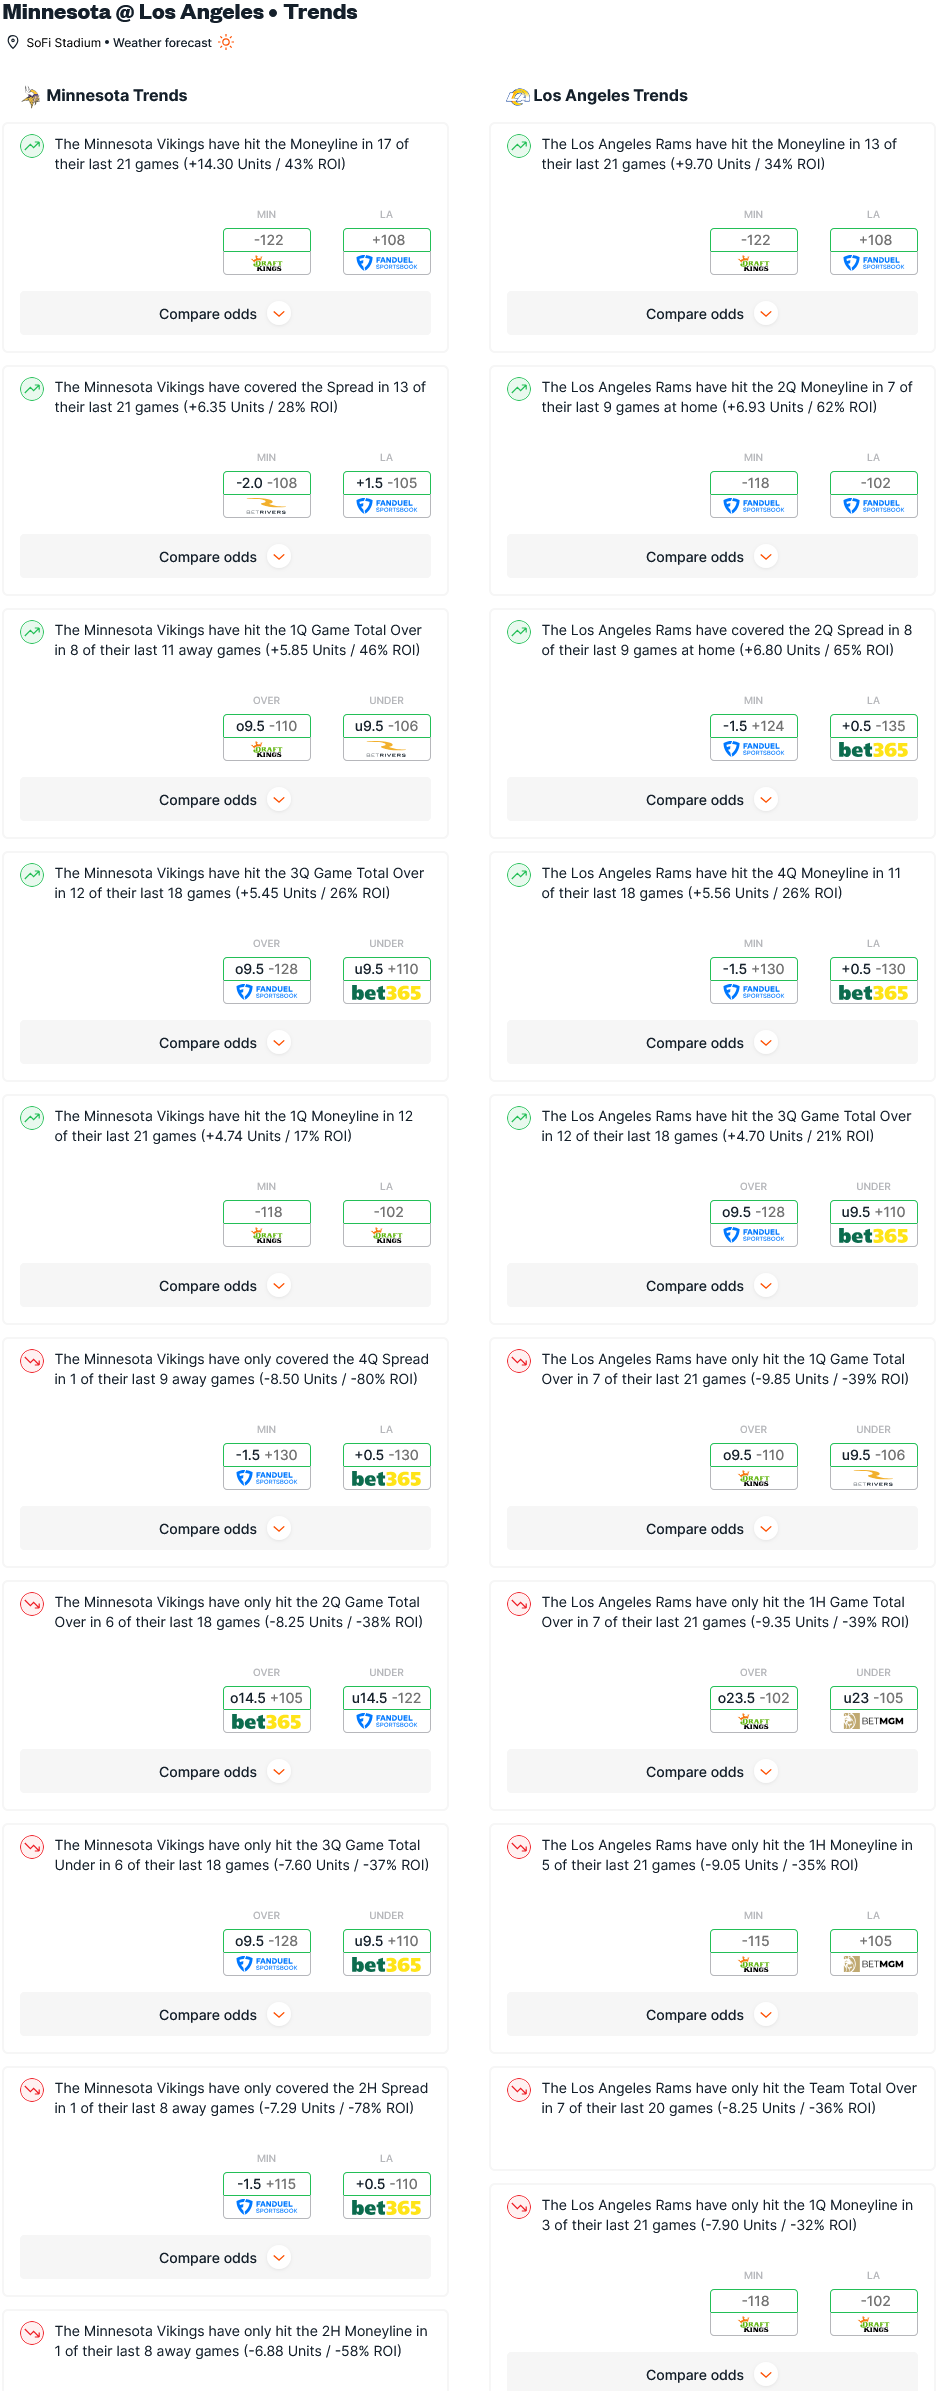Open the Weather forecast link
This screenshot has height=2391, width=939.
[x=162, y=43]
